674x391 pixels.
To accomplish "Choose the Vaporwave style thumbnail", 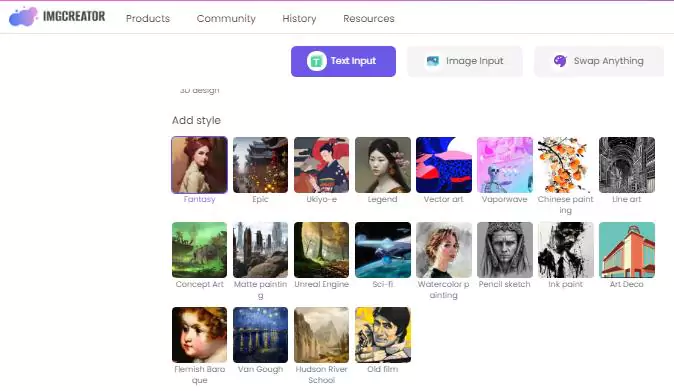I will tap(505, 165).
